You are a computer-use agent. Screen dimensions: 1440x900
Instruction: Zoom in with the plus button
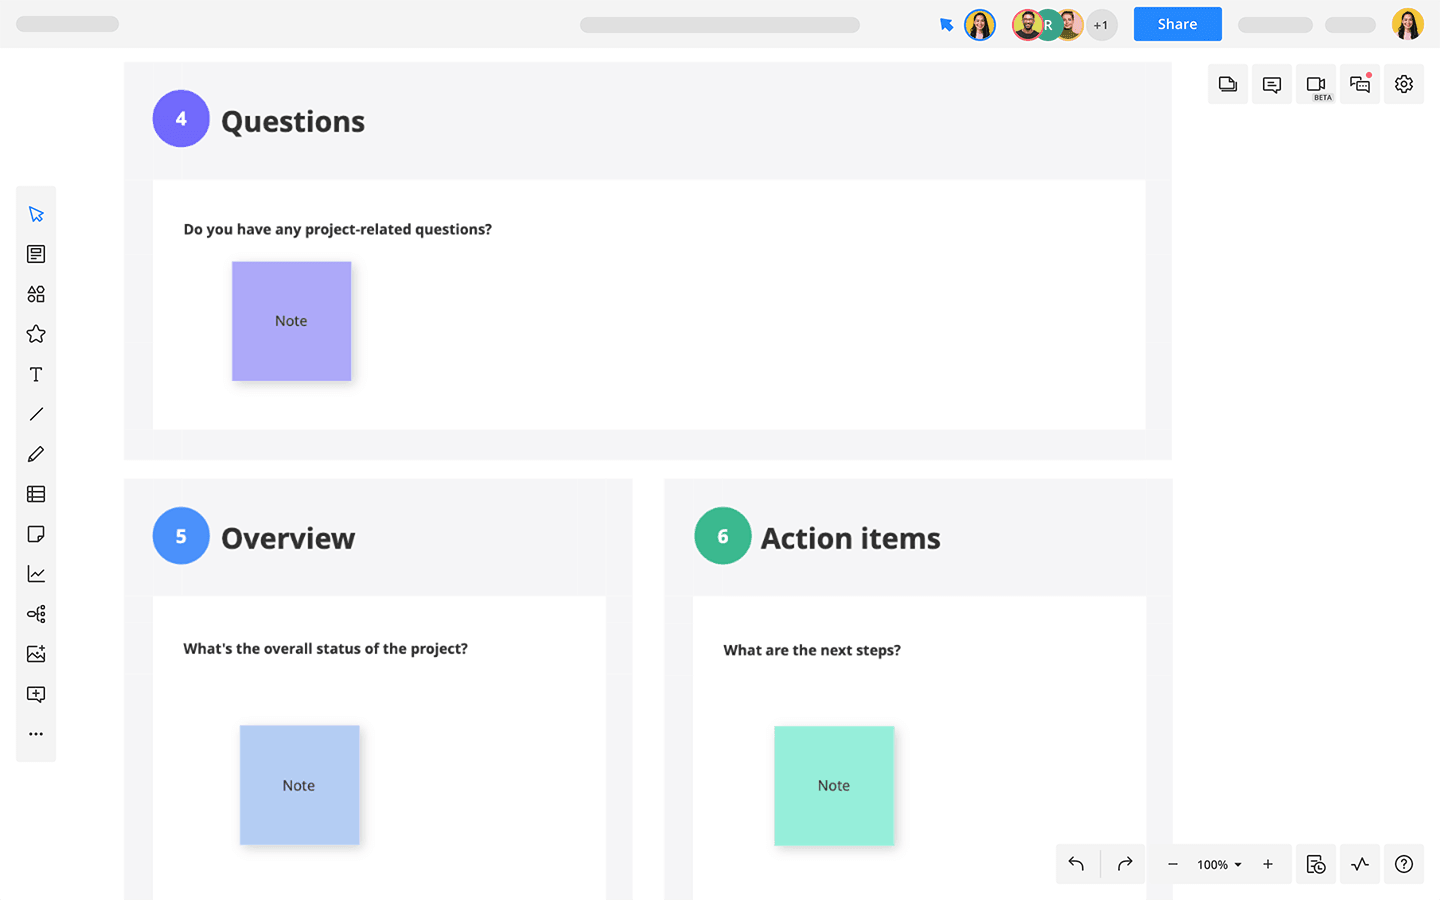click(x=1268, y=864)
